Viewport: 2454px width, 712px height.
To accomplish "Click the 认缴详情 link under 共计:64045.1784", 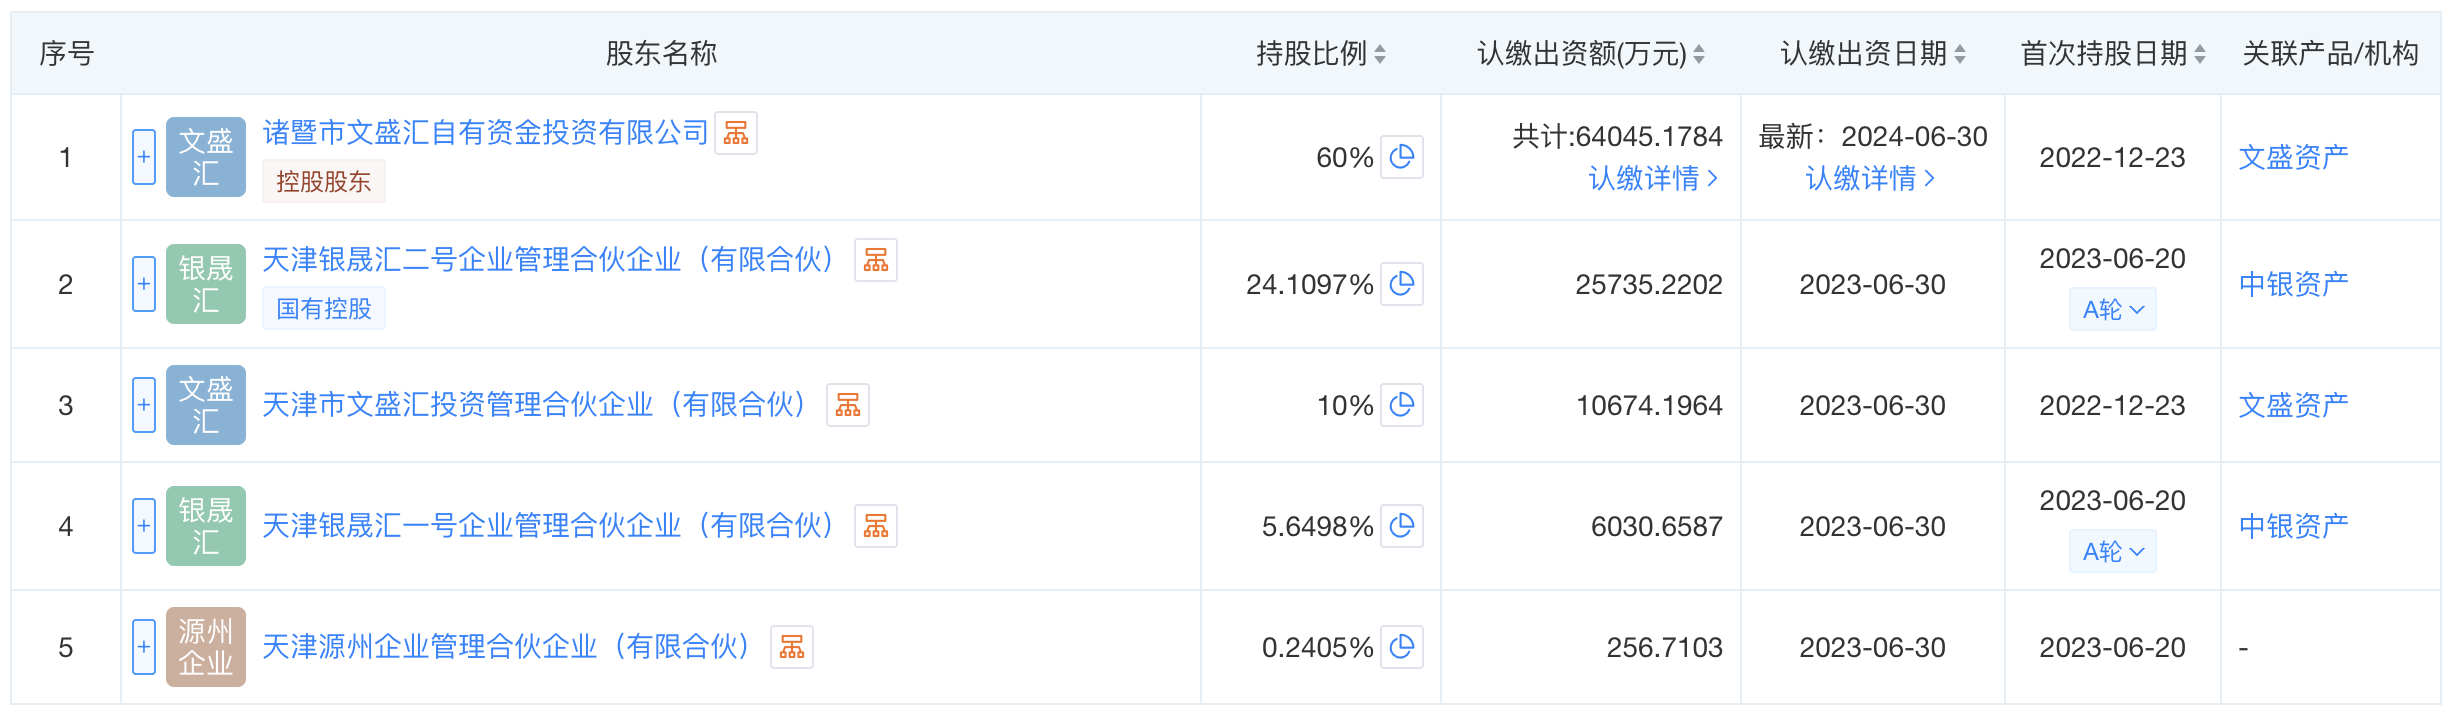I will [1652, 179].
